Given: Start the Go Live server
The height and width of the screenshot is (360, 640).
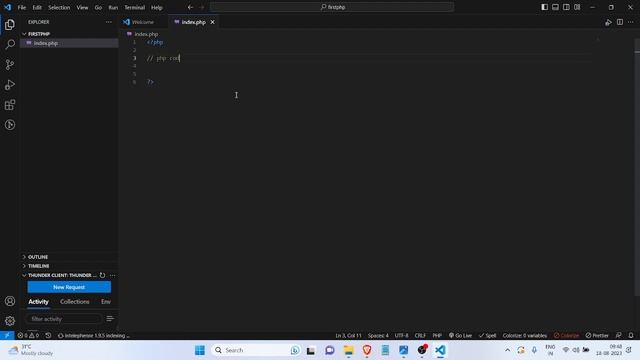Looking at the screenshot, I should tap(460, 336).
